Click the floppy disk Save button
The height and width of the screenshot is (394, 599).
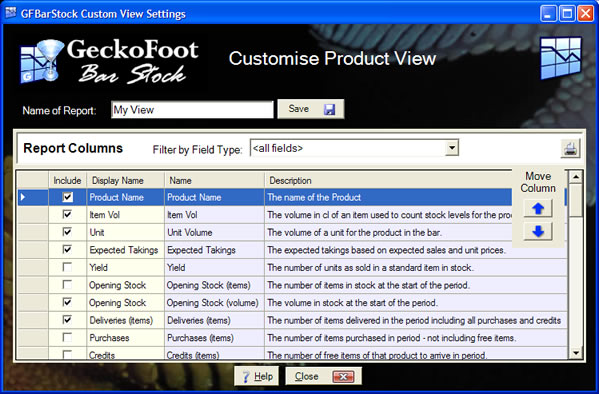tap(311, 109)
